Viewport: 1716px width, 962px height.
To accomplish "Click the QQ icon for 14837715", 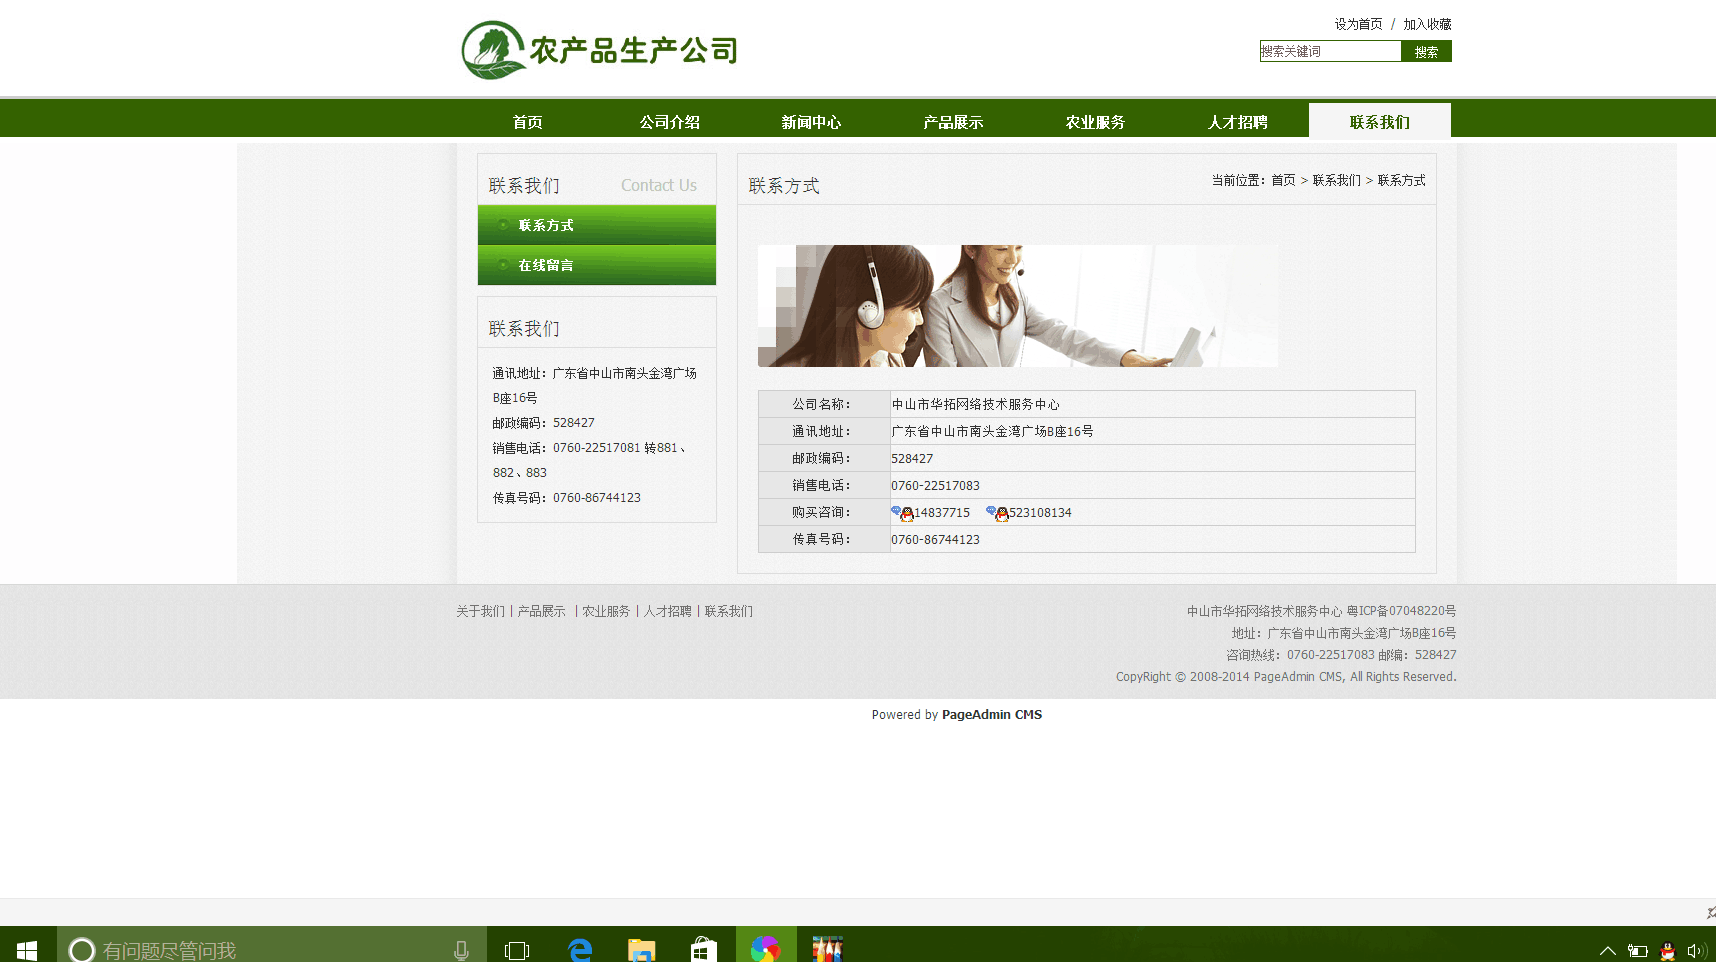I will pyautogui.click(x=903, y=513).
